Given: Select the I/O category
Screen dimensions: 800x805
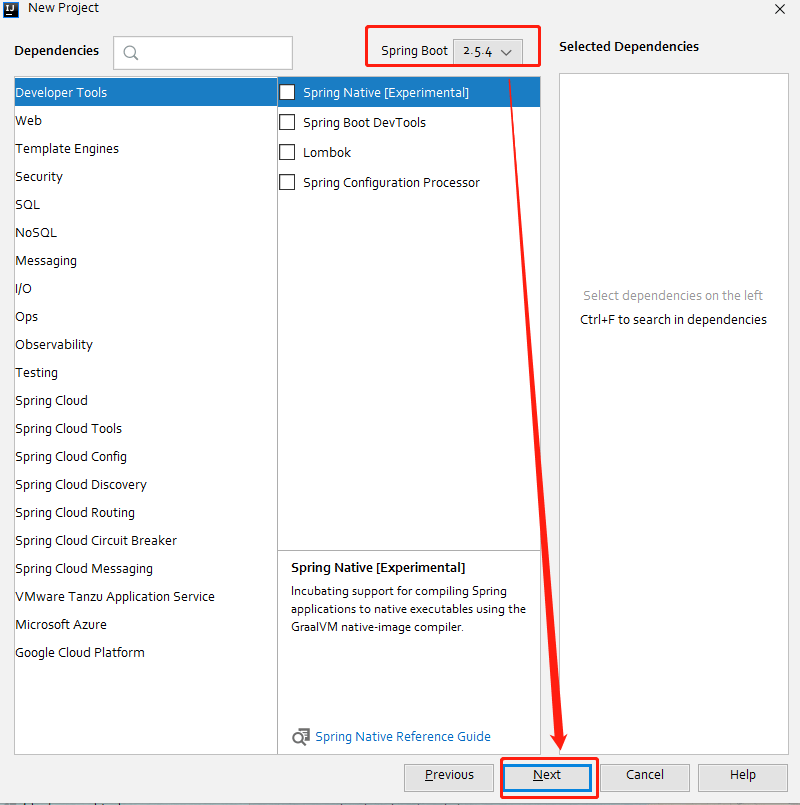Looking at the screenshot, I should coord(146,289).
